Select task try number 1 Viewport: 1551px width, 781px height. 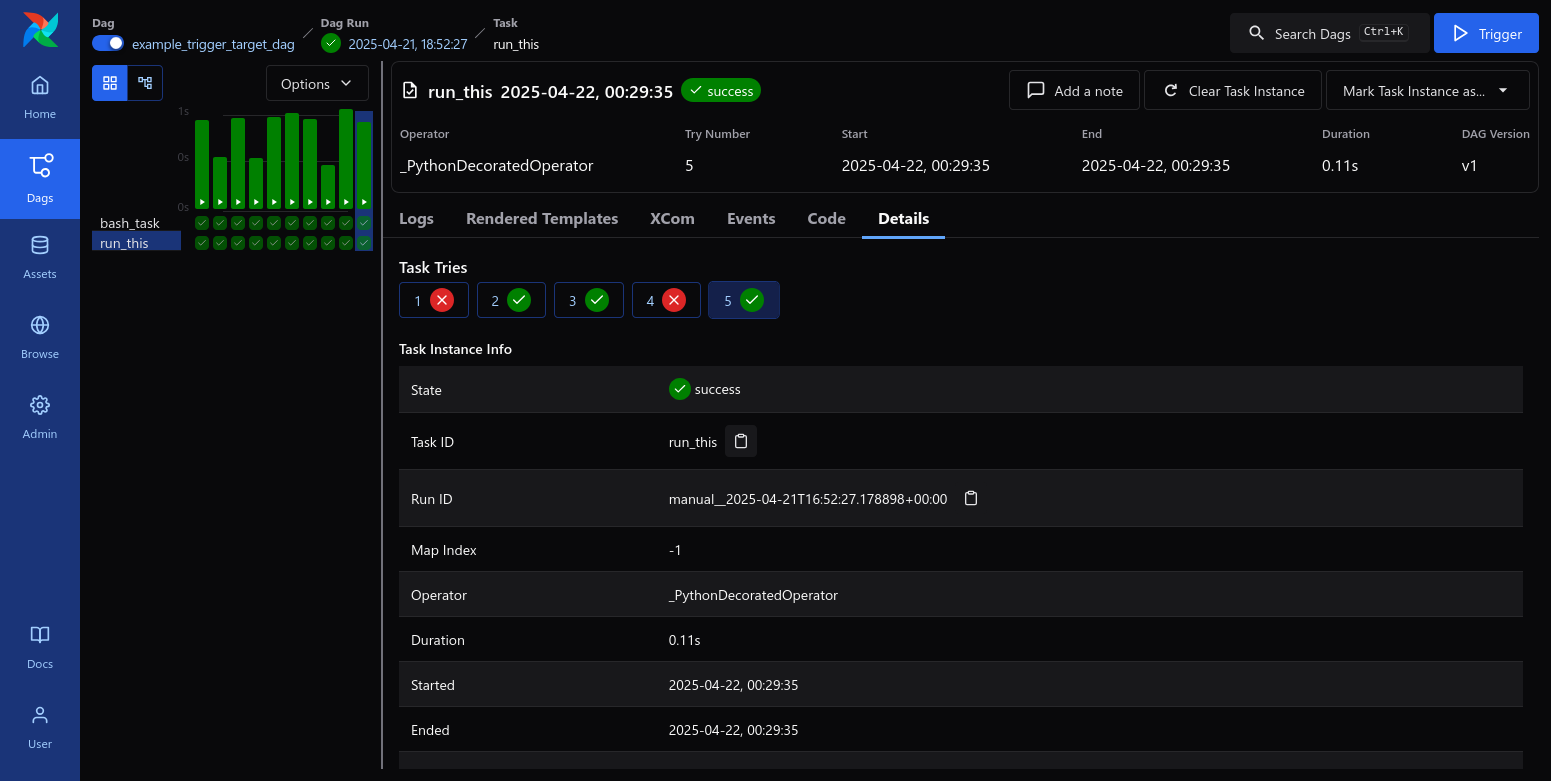(434, 300)
